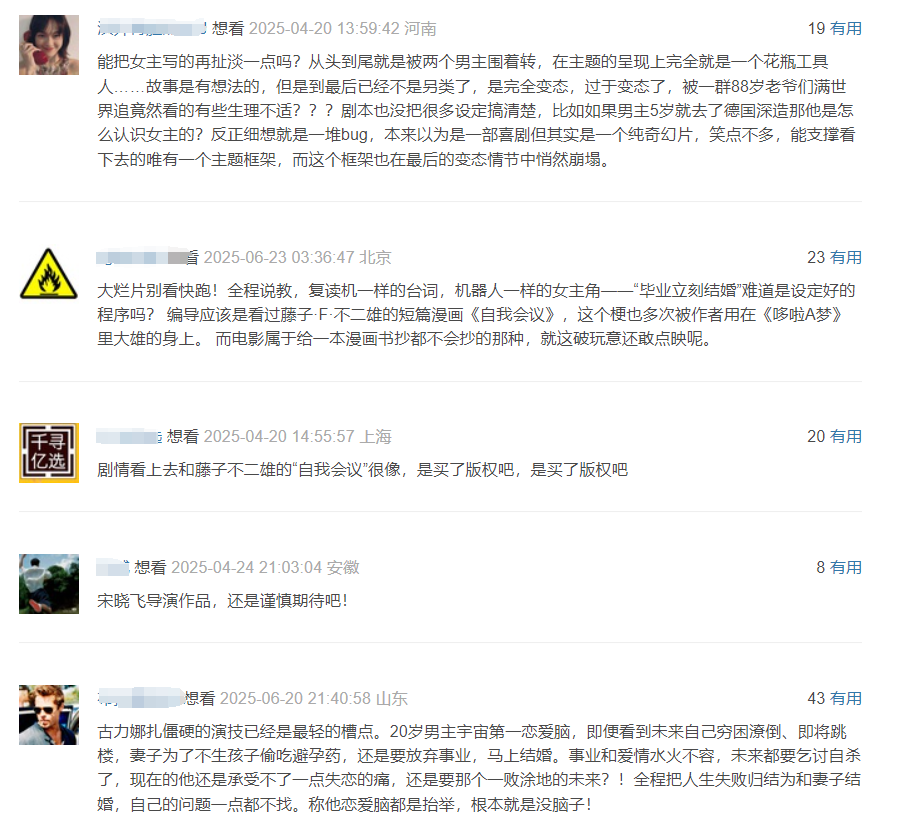The height and width of the screenshot is (831, 907).
Task: Click the flammable warning sign avatar
Action: point(49,274)
